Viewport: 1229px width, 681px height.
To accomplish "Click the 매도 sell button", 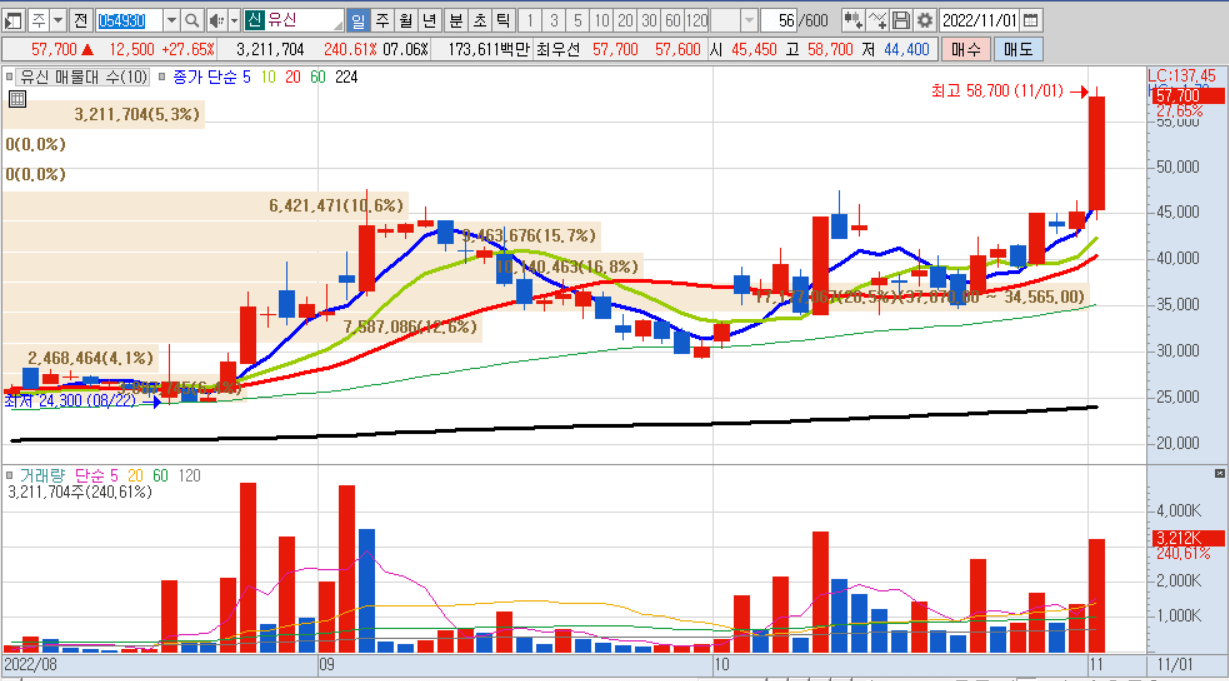I will tap(1018, 49).
